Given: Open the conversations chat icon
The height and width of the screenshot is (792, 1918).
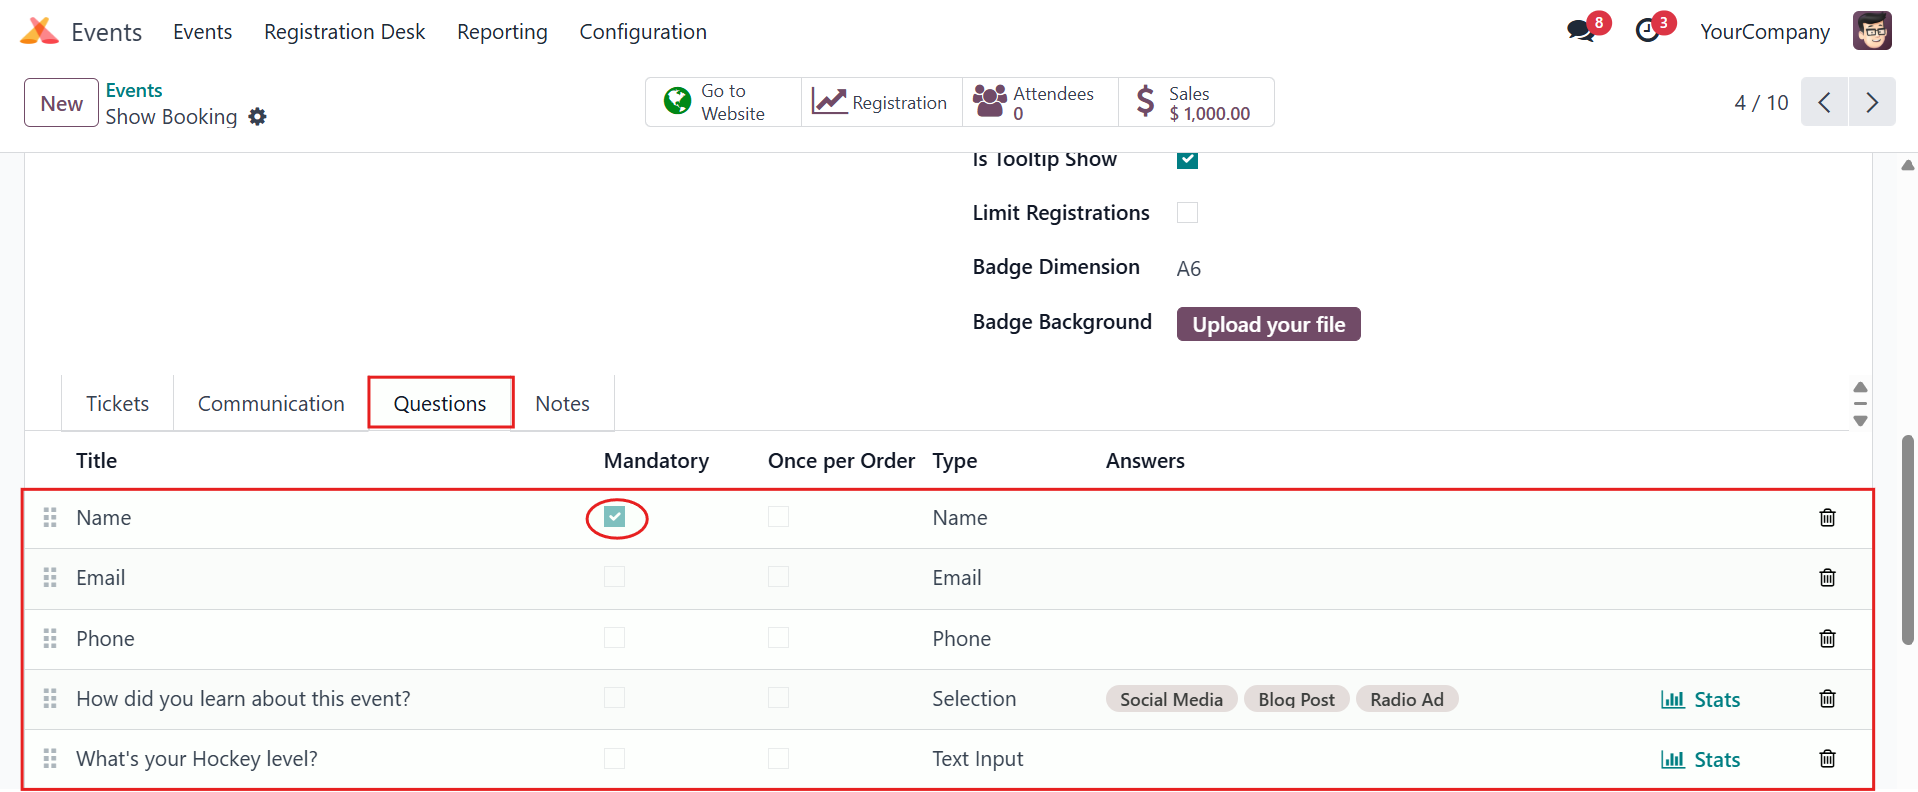Looking at the screenshot, I should pos(1580,31).
